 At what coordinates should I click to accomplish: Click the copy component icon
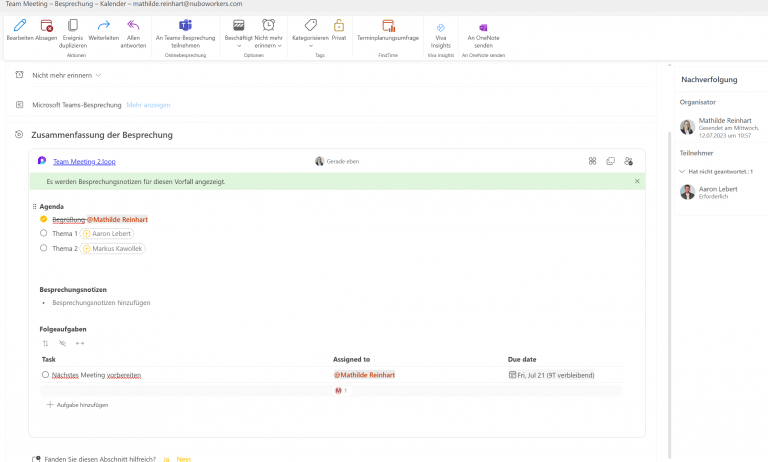tap(610, 161)
